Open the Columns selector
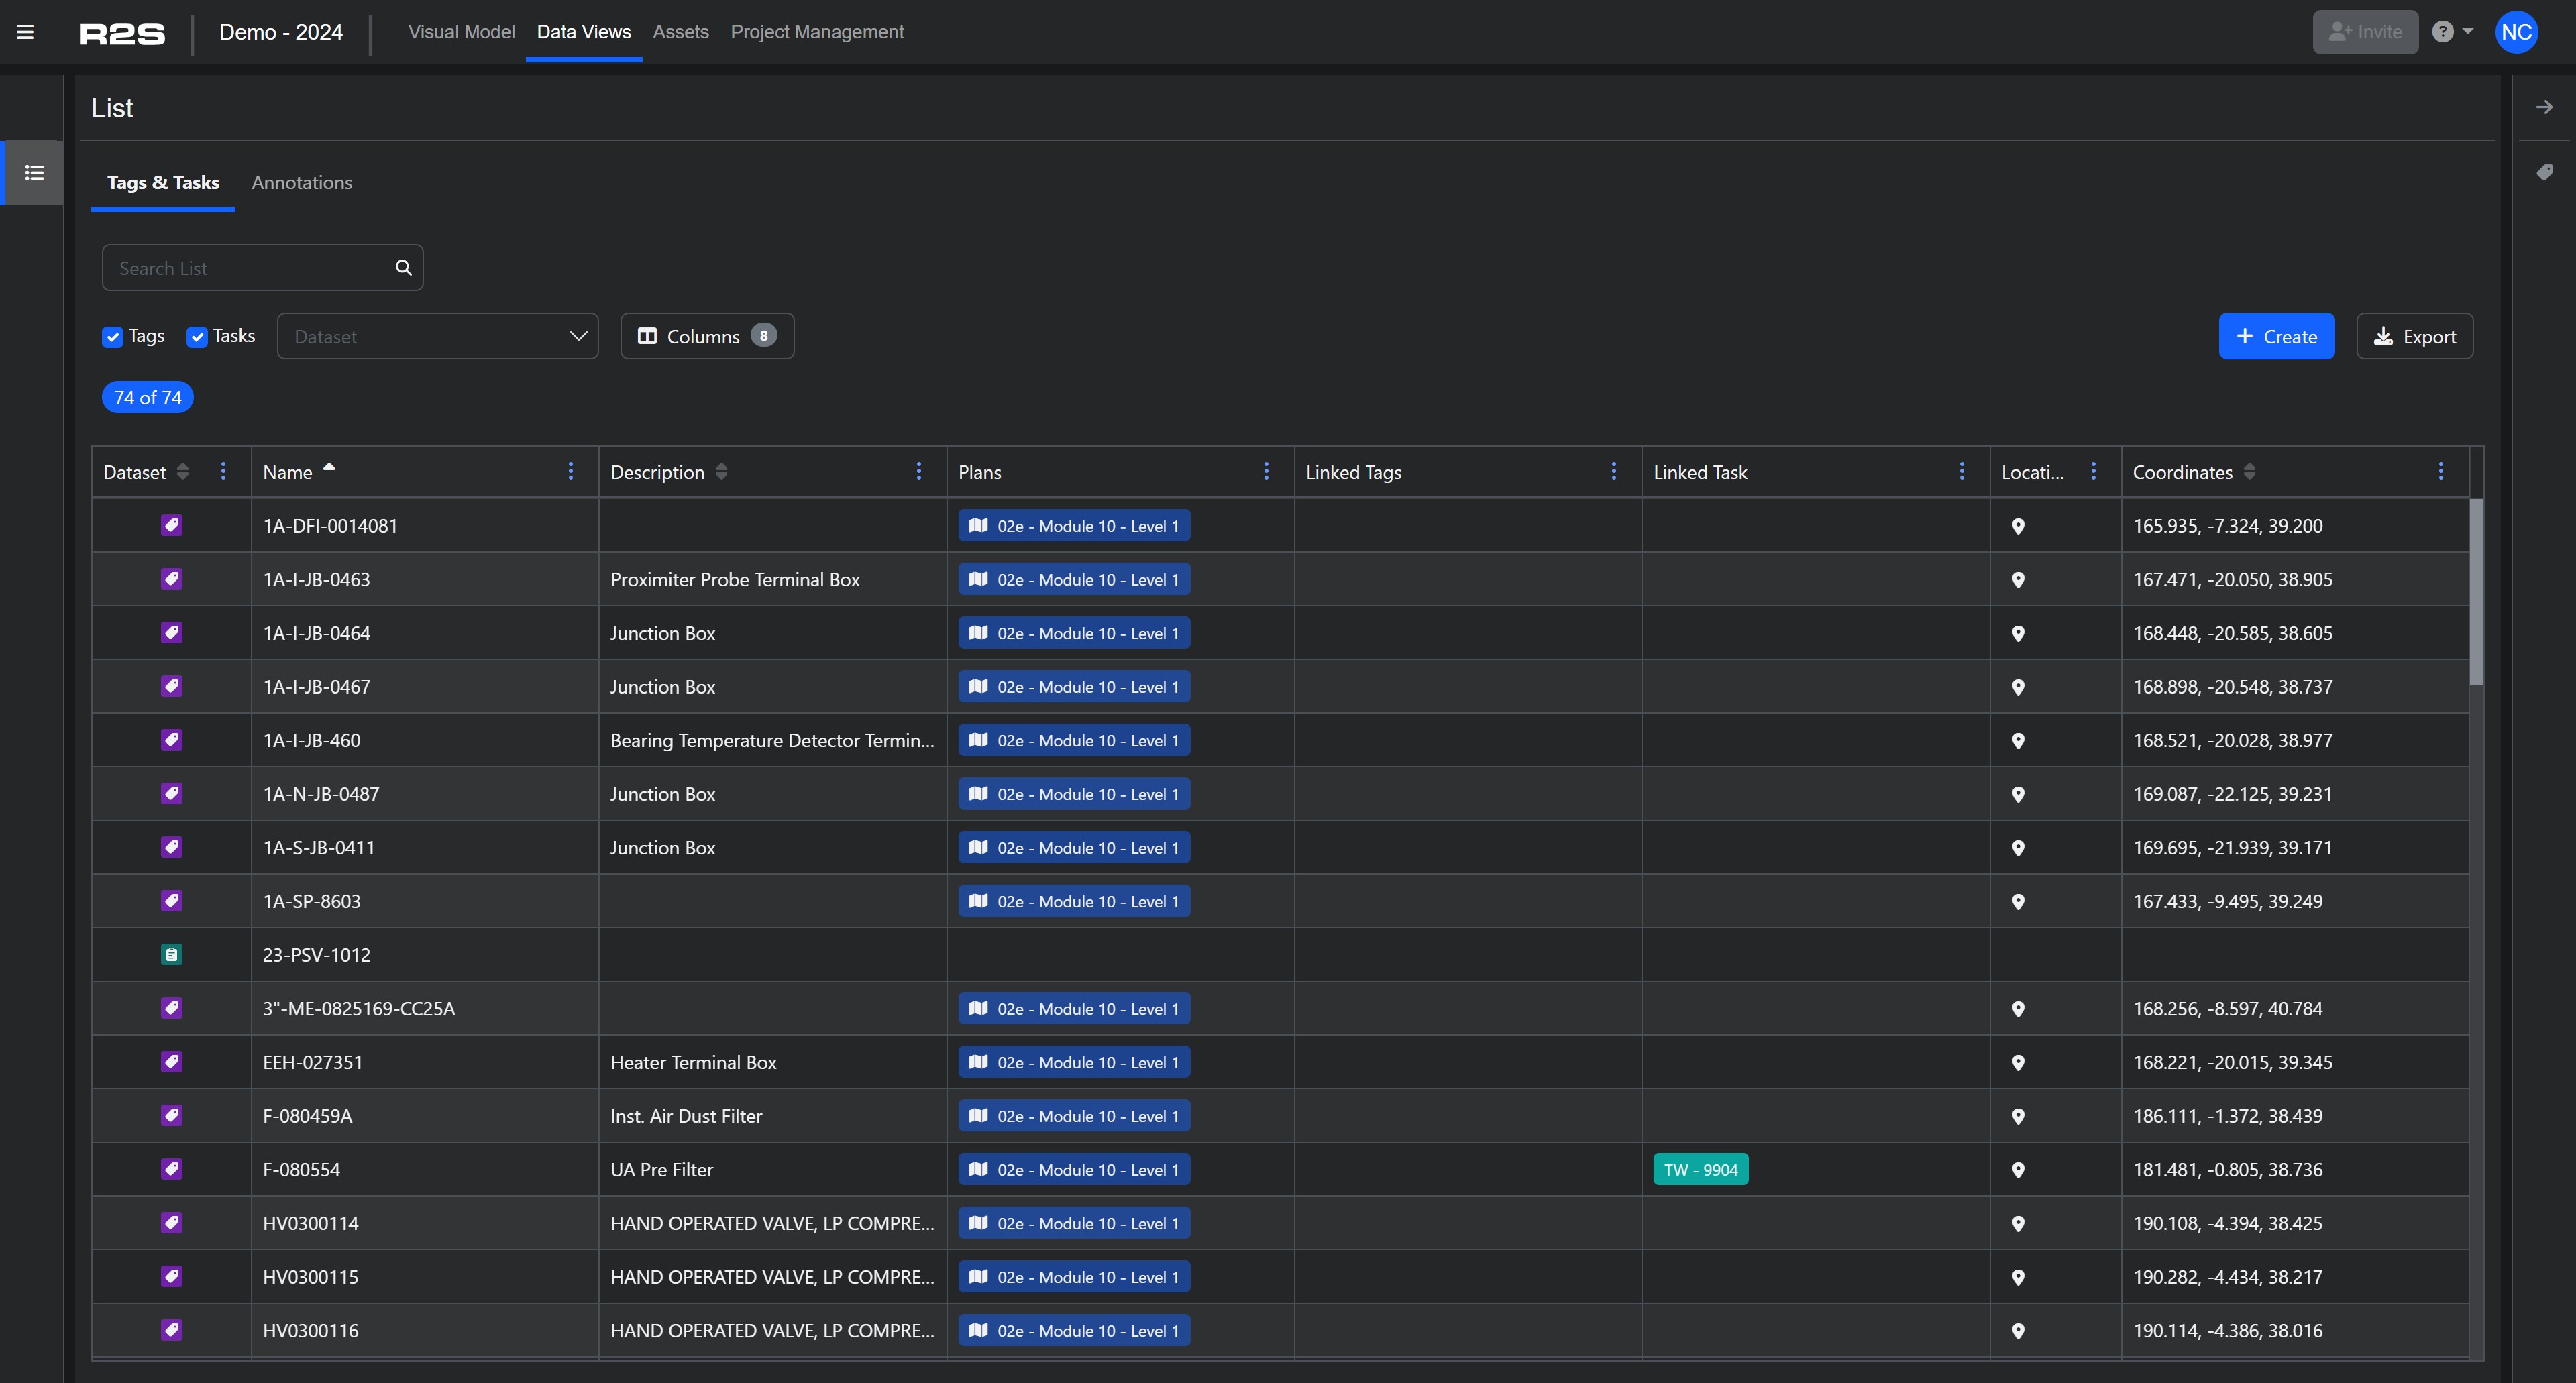Image resolution: width=2576 pixels, height=1383 pixels. pos(706,337)
